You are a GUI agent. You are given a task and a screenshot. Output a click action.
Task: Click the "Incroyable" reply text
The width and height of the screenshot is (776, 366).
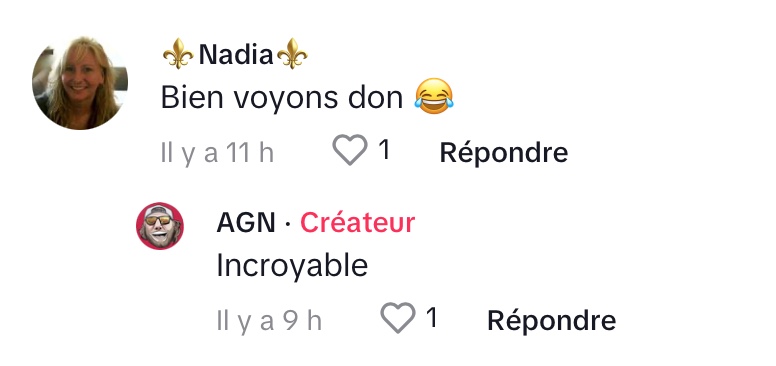click(292, 266)
